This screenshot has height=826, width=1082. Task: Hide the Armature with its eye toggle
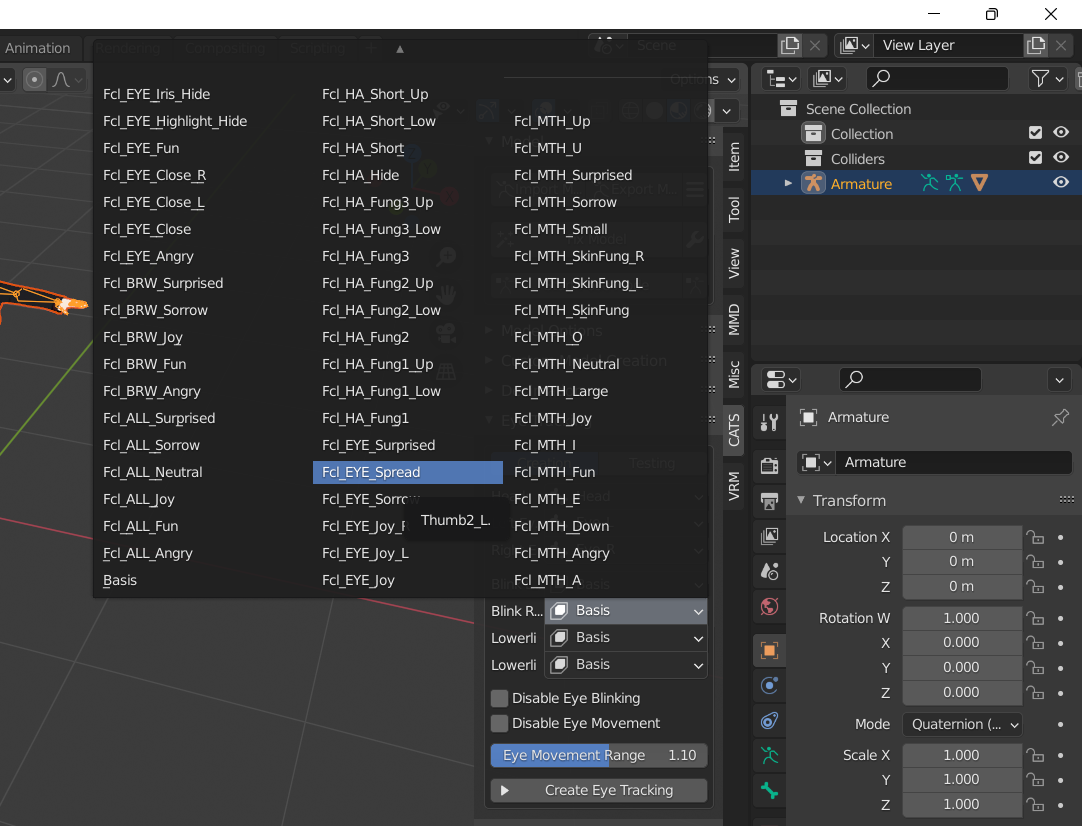[1061, 183]
